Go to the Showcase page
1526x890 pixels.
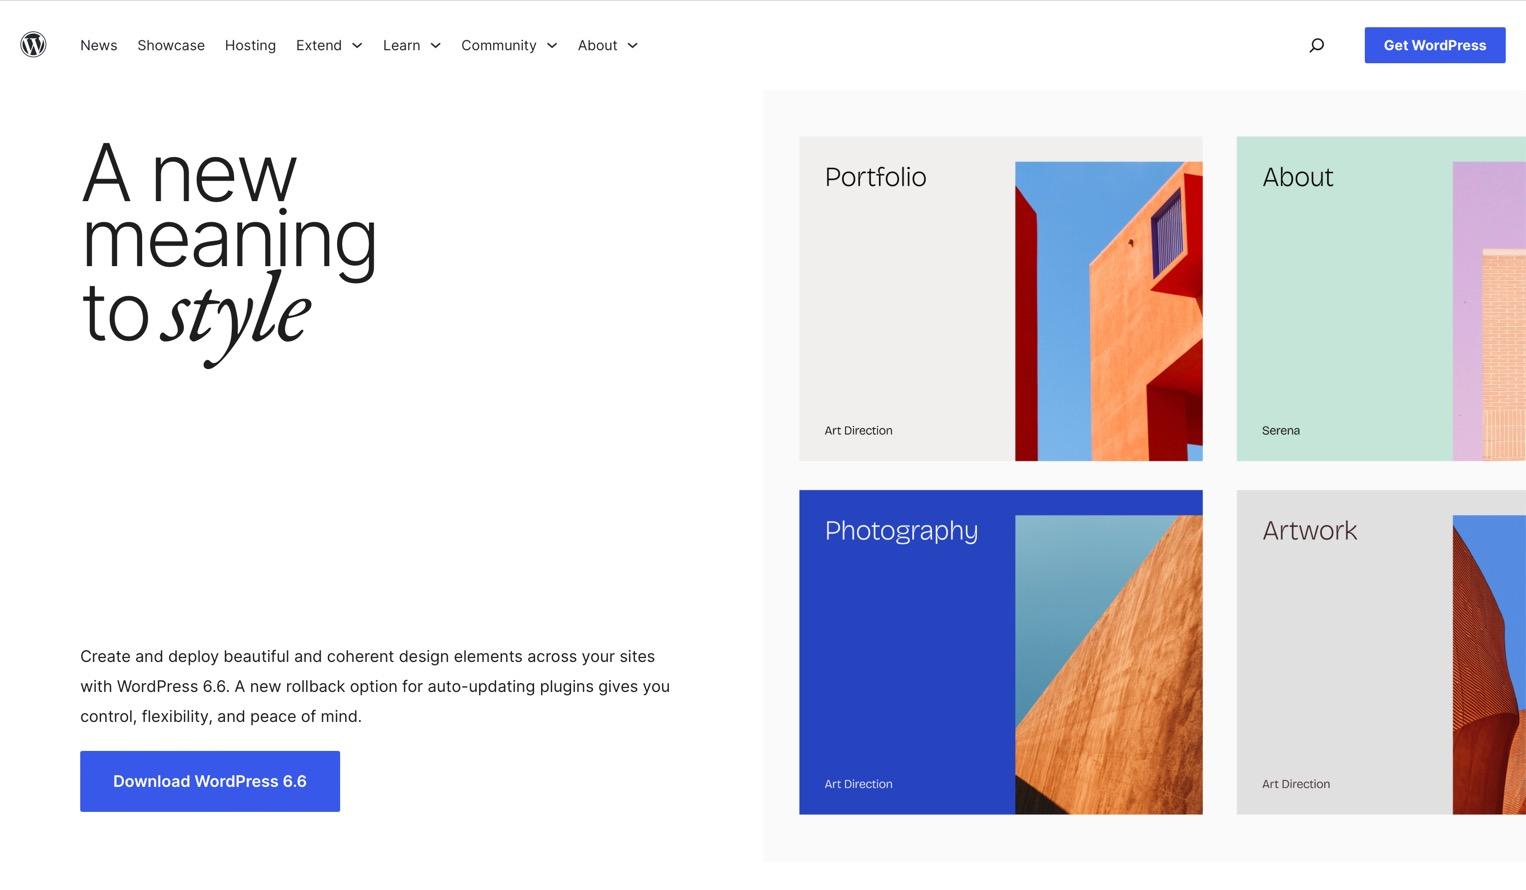pyautogui.click(x=171, y=45)
